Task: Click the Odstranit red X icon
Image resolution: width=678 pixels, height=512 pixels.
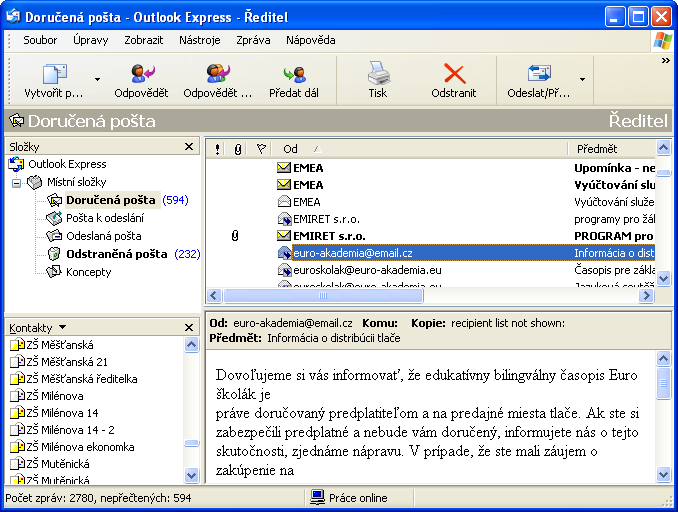Action: point(454,74)
